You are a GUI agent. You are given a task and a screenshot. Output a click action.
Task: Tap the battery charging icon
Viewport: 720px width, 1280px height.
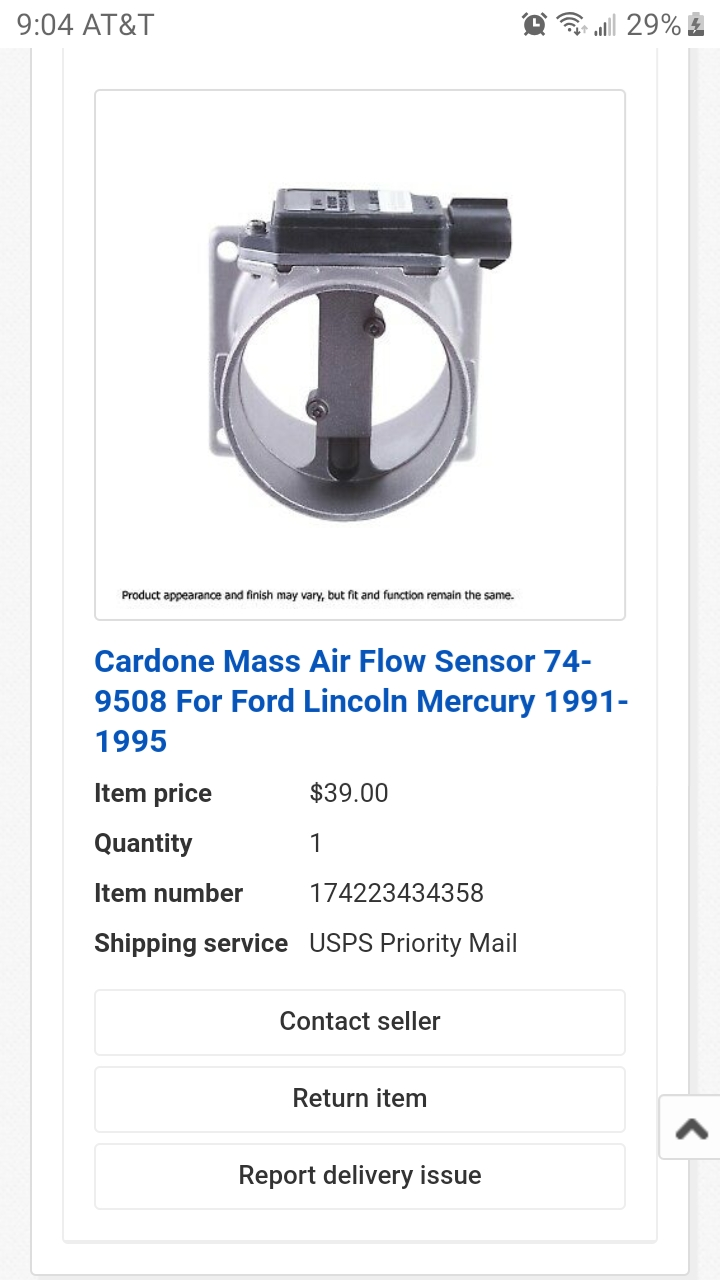tap(697, 25)
